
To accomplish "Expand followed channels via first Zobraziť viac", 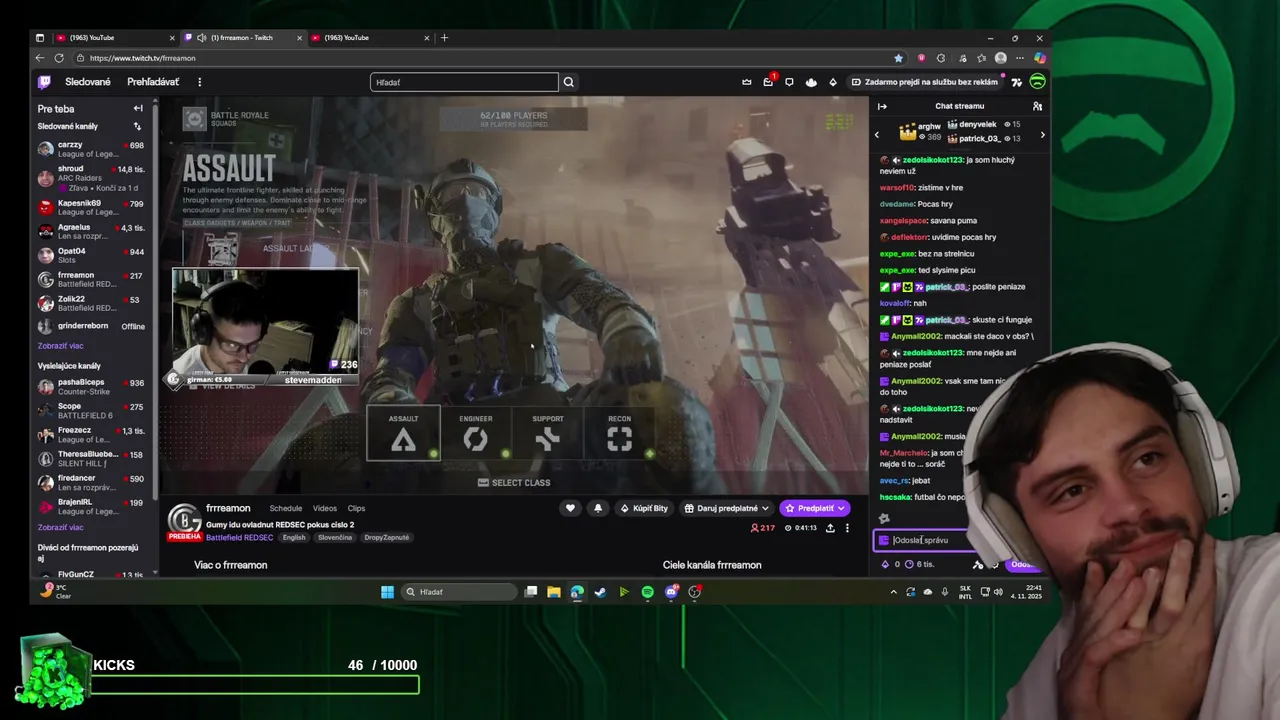I will coord(60,346).
